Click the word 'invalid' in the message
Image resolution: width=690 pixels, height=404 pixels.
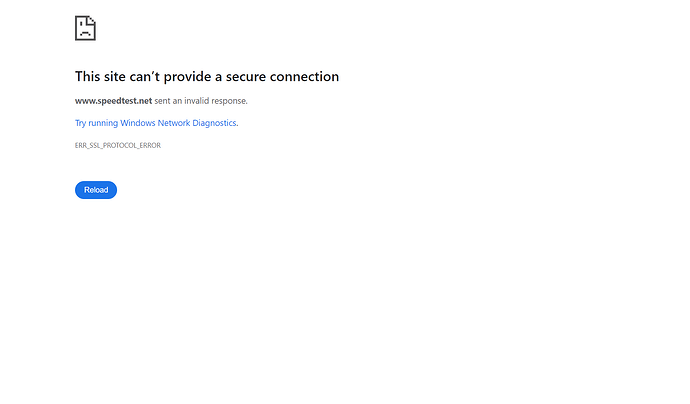[197, 101]
